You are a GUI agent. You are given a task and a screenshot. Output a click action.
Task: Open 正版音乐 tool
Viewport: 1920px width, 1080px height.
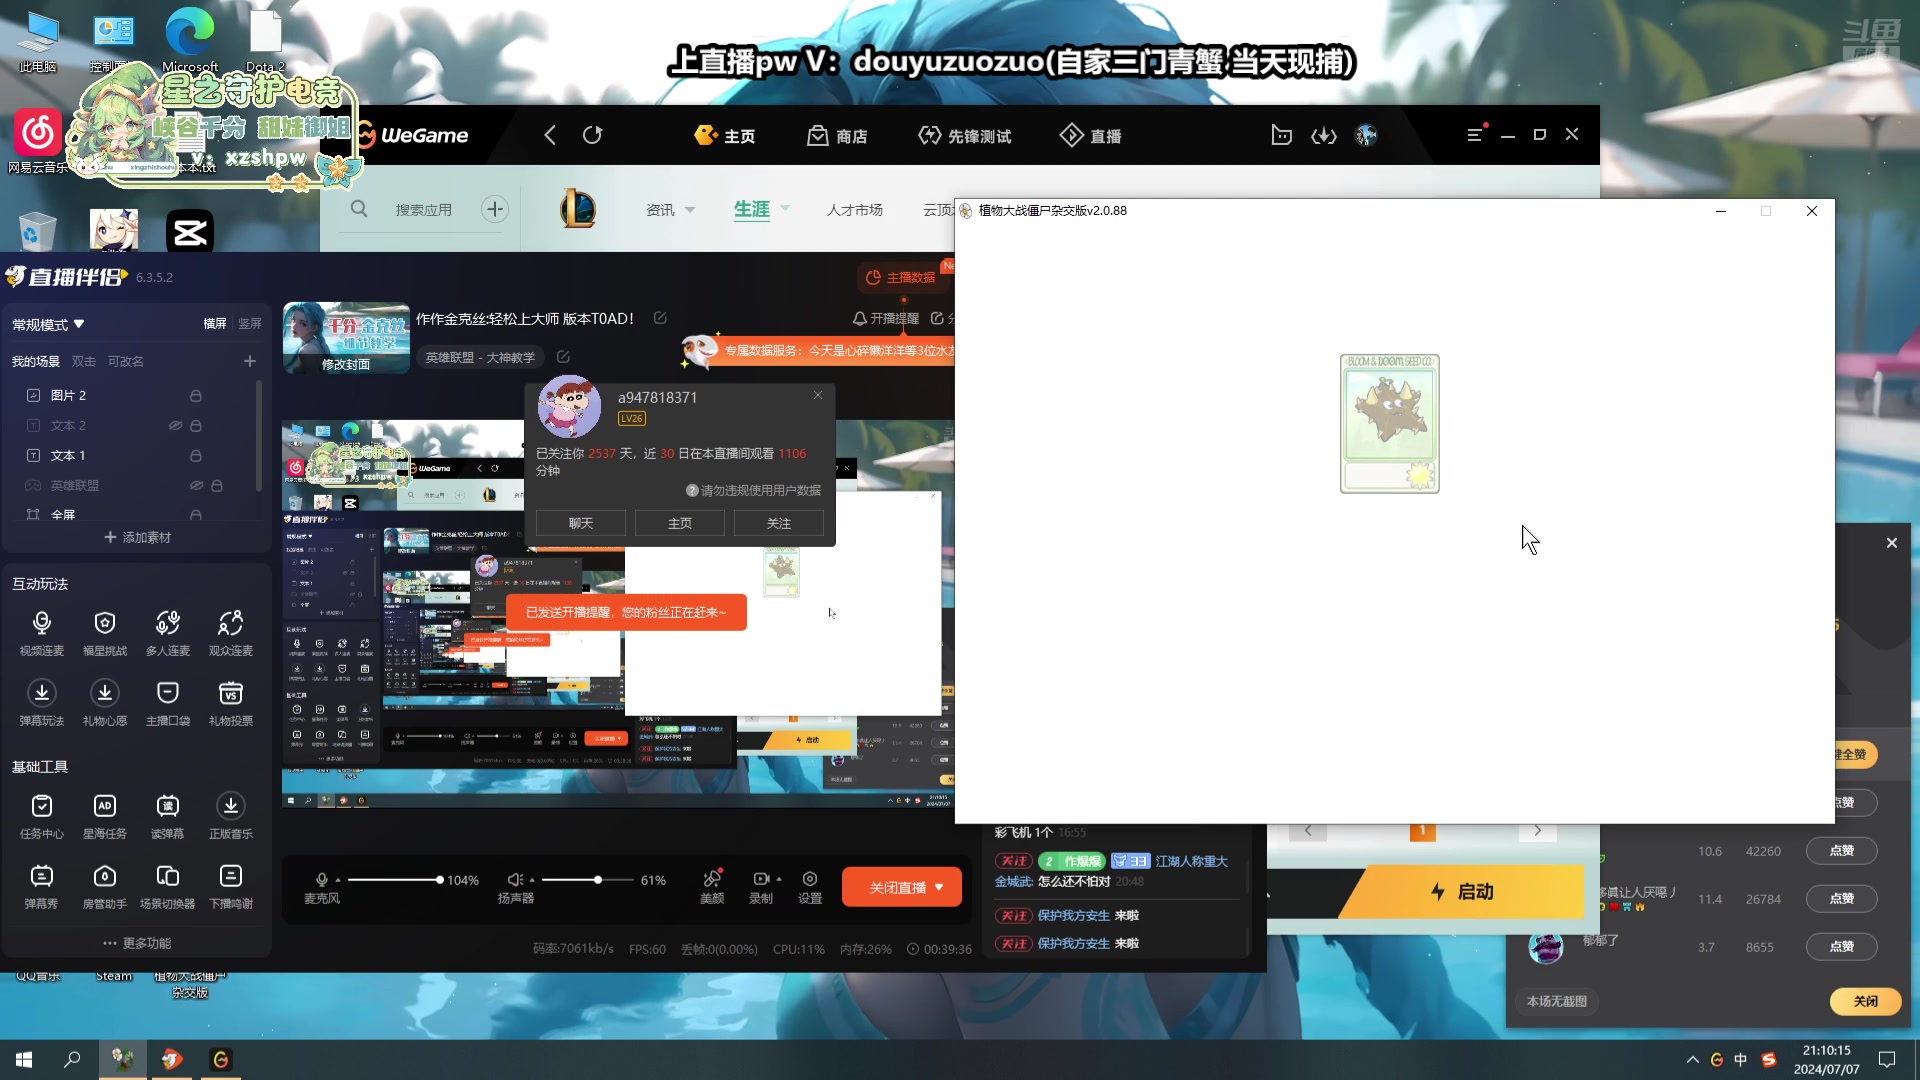(x=230, y=816)
